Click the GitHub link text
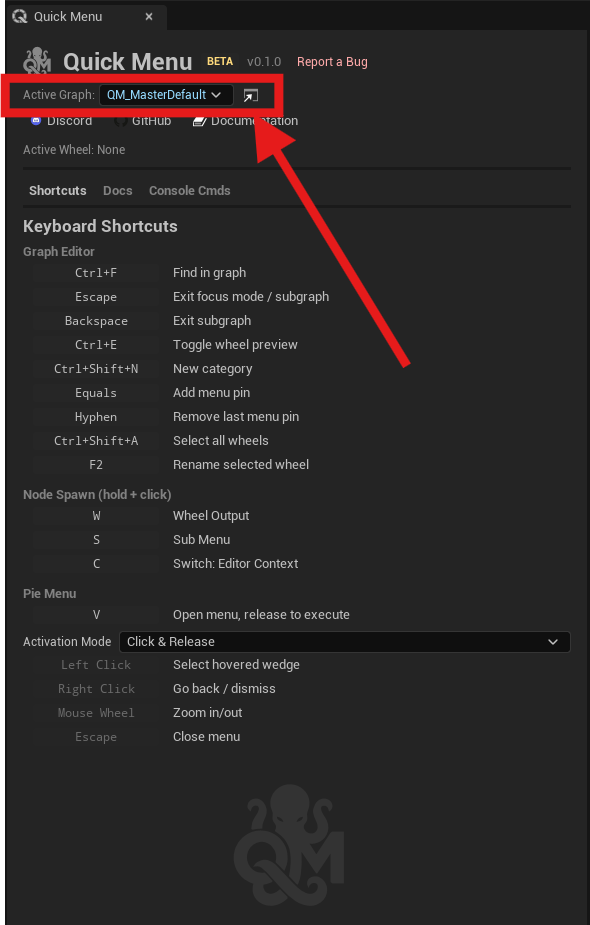 [x=152, y=120]
